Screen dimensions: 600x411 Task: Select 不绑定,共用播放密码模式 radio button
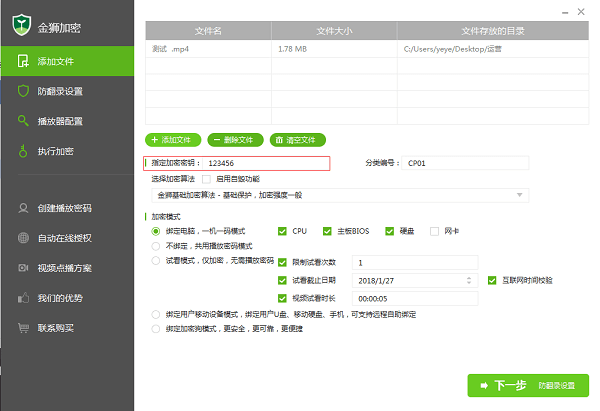[x=155, y=246]
